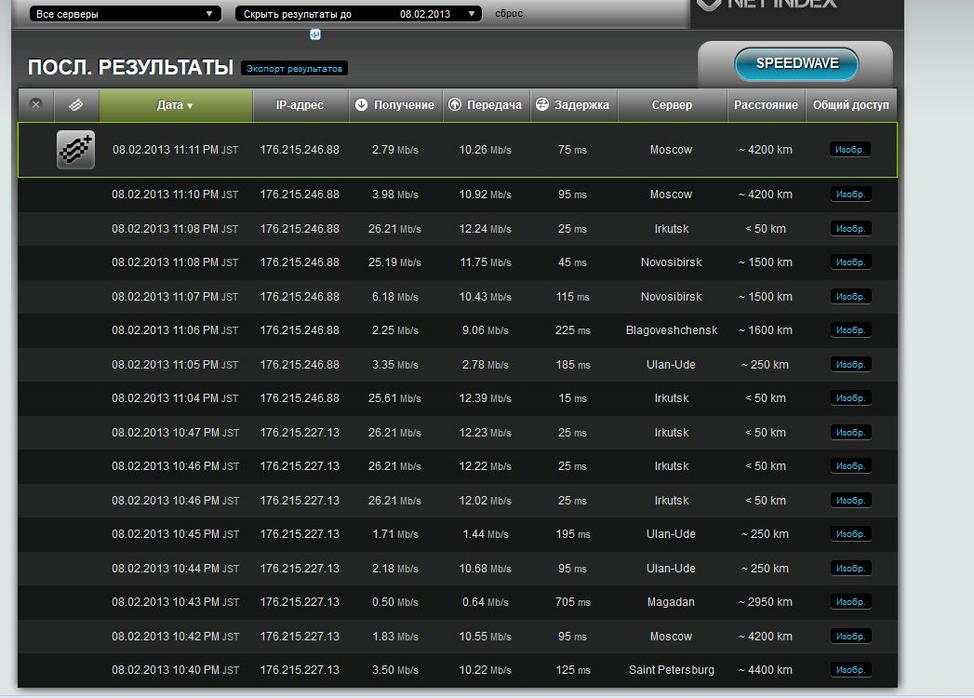Click the '15 ms' latency value
The width and height of the screenshot is (974, 698).
tap(572, 398)
